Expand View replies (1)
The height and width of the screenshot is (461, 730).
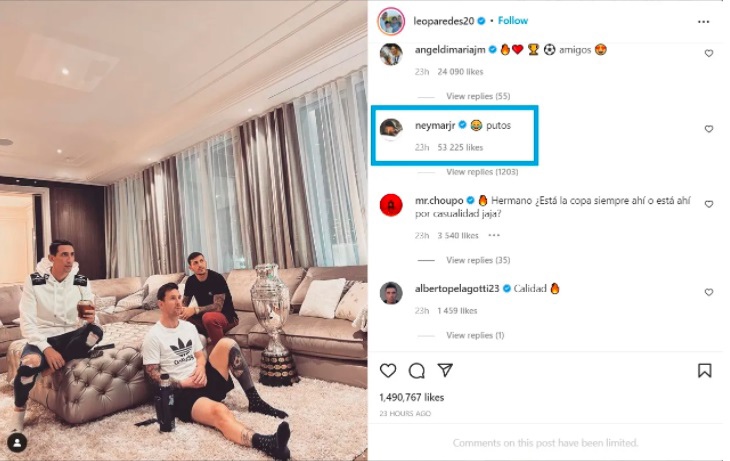(x=475, y=335)
